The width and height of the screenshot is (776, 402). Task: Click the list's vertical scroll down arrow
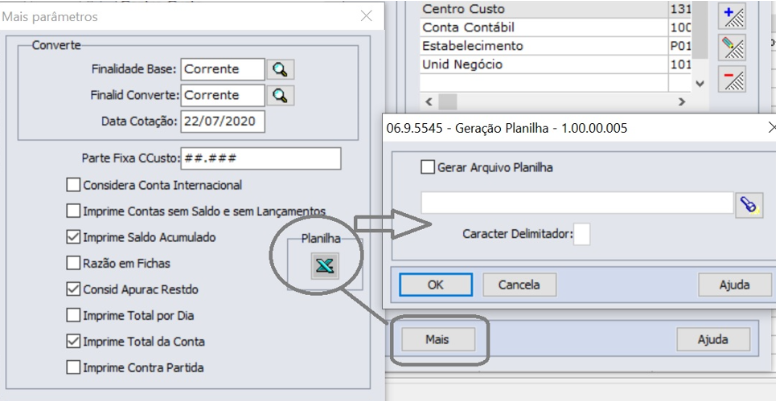click(x=700, y=84)
